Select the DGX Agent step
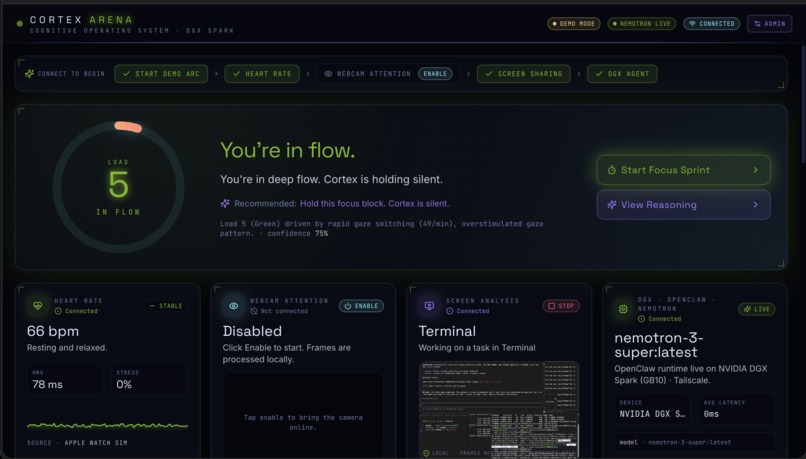The height and width of the screenshot is (459, 806). (622, 74)
